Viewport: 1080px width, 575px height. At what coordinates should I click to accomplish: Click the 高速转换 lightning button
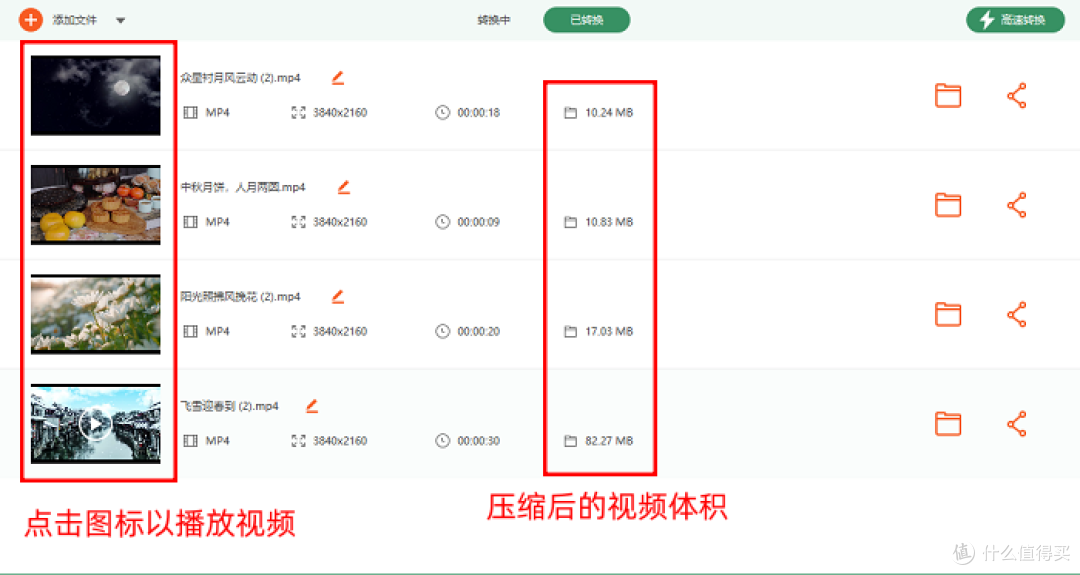coord(1015,20)
